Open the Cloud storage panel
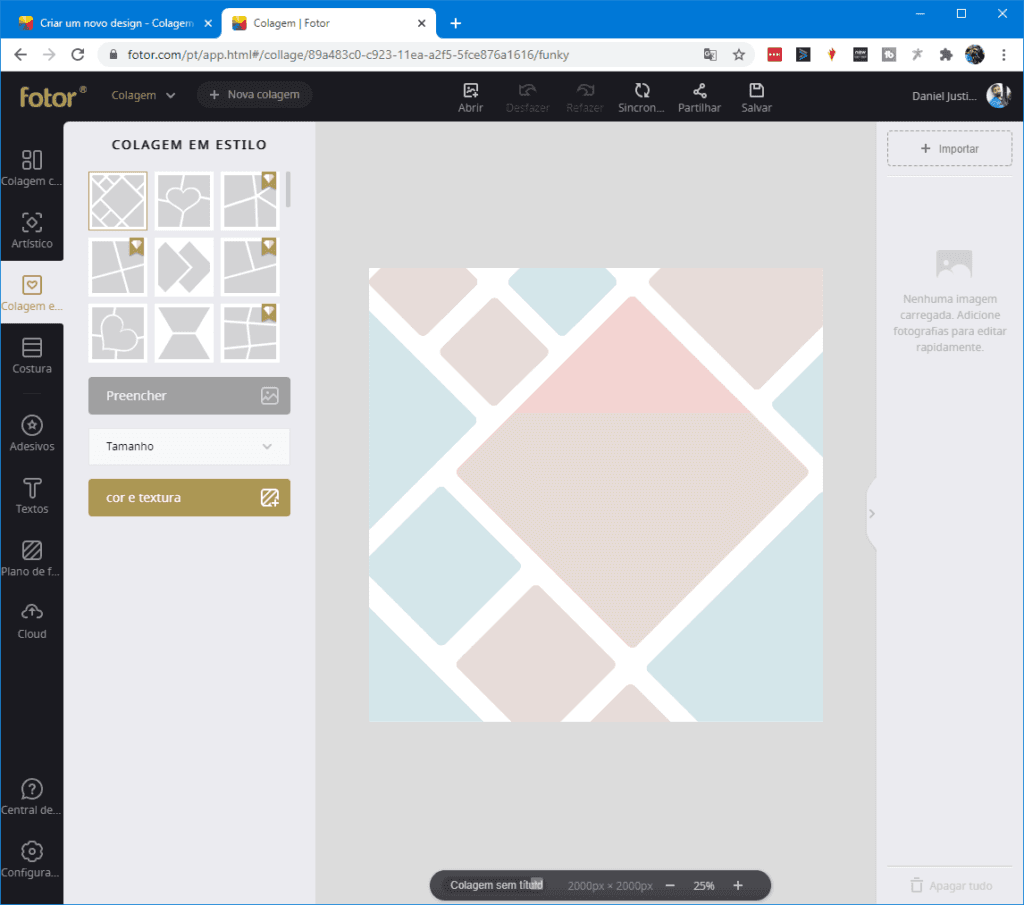1024x905 pixels. click(x=32, y=620)
